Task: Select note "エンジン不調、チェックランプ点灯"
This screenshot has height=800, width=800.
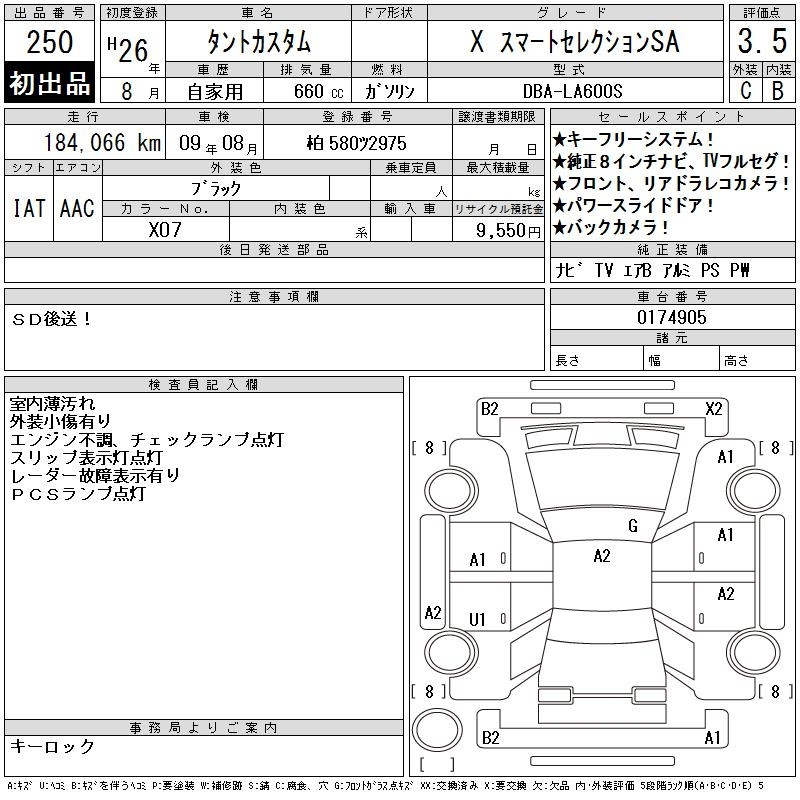Action: pos(147,440)
